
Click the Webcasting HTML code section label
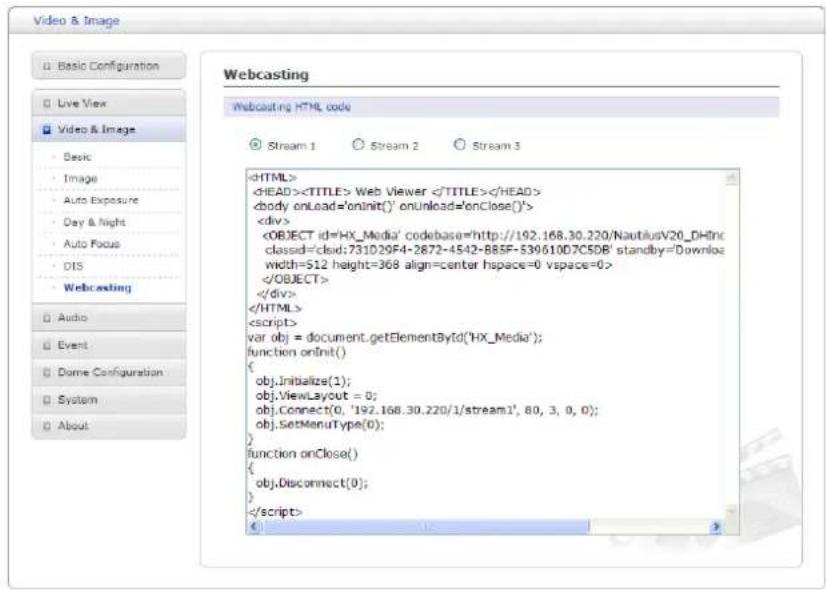291,106
